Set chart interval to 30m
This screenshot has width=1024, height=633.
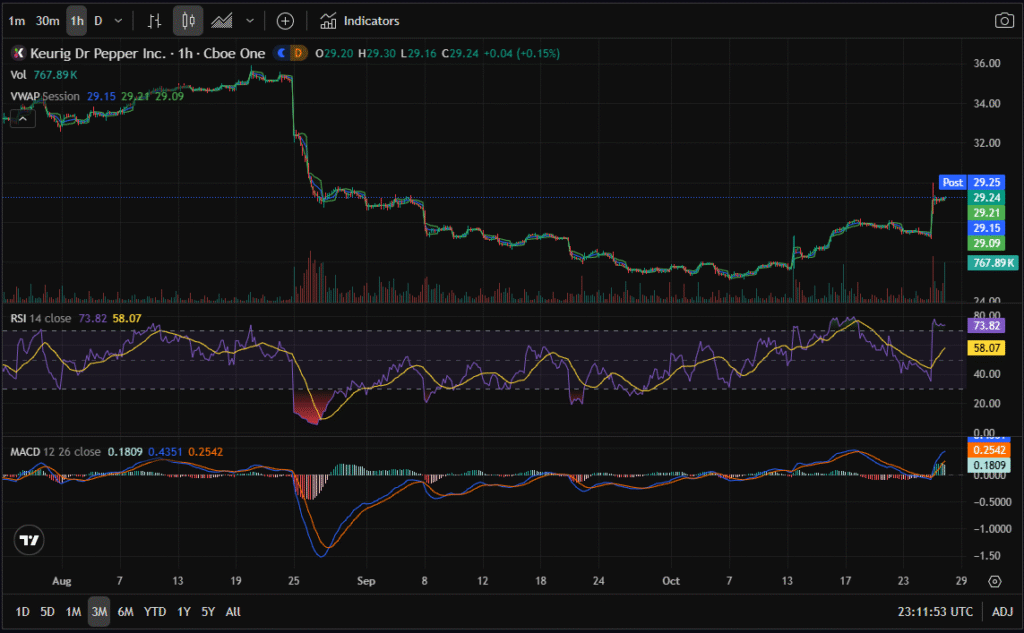(x=46, y=20)
